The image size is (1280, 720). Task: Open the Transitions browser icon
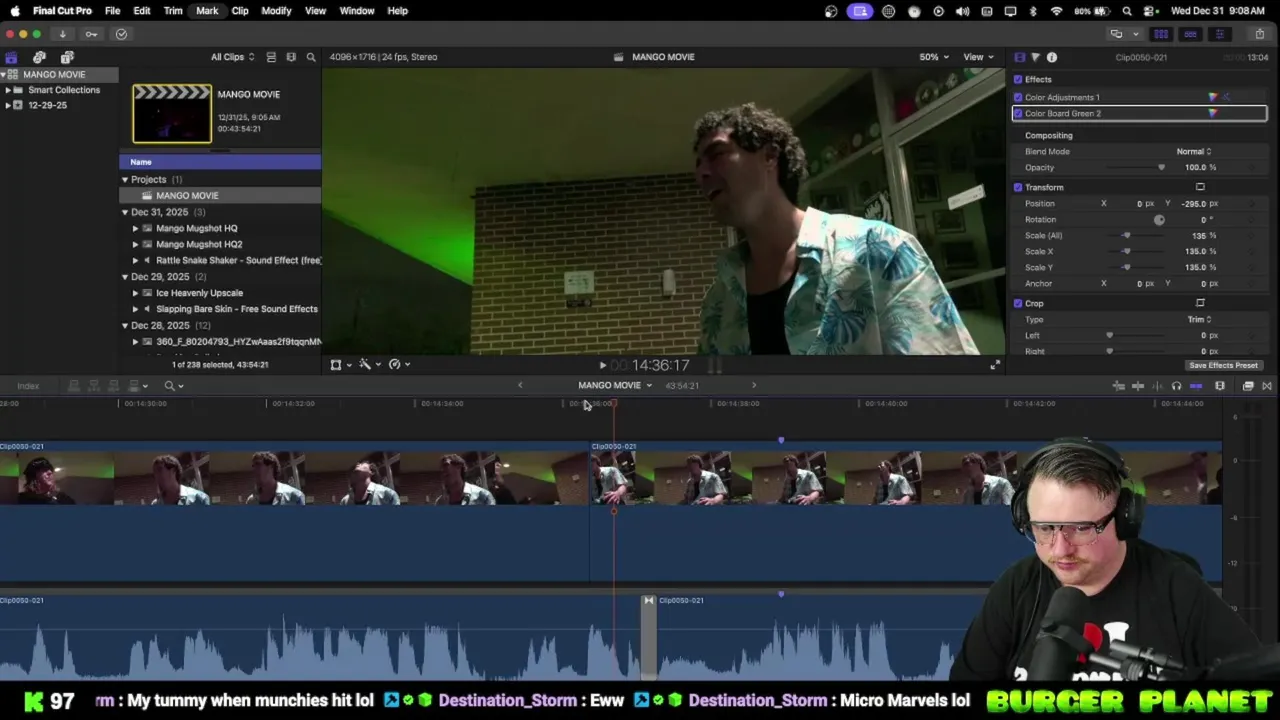(x=1267, y=386)
